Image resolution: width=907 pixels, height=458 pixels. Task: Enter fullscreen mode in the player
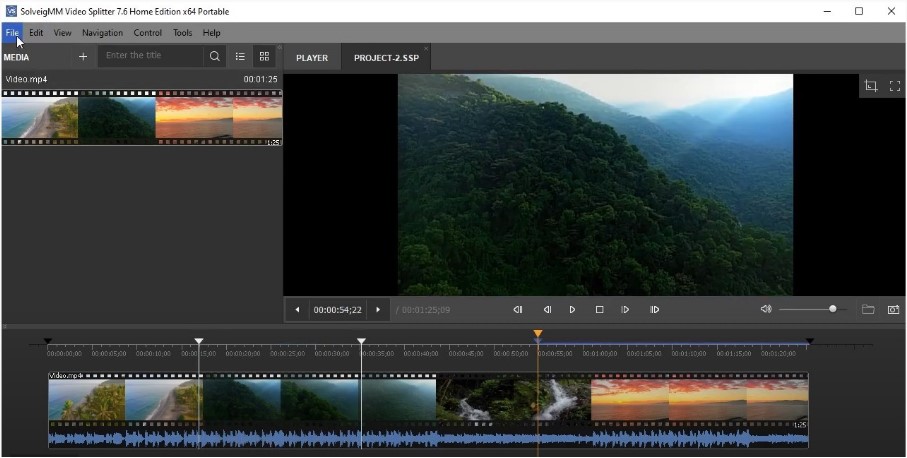[x=894, y=86]
